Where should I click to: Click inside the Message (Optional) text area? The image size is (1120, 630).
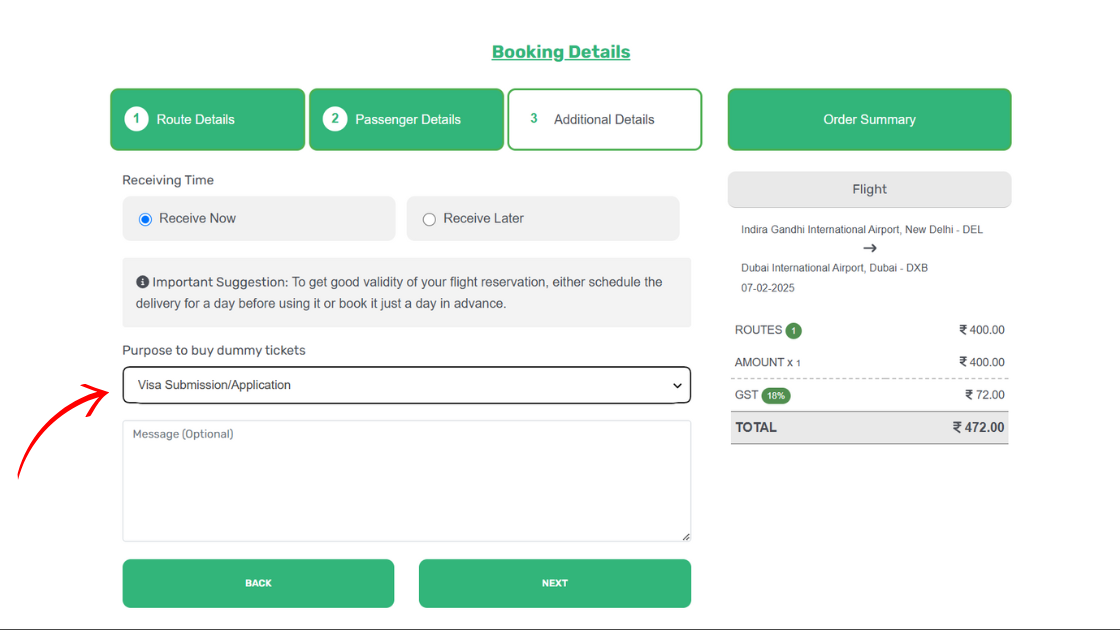tap(406, 485)
